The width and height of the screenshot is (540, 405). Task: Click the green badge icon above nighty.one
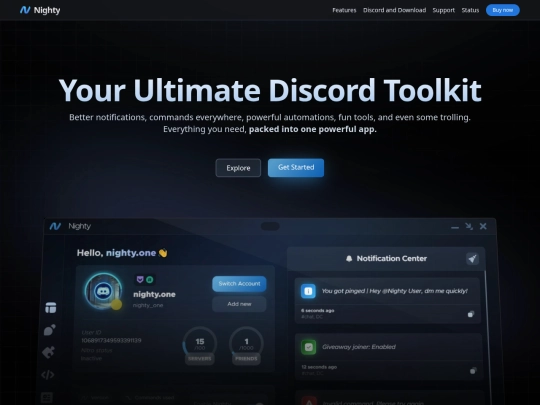click(x=149, y=280)
